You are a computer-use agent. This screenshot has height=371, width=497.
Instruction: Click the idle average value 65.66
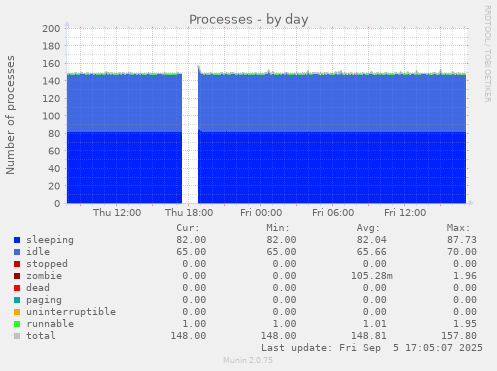tap(371, 252)
